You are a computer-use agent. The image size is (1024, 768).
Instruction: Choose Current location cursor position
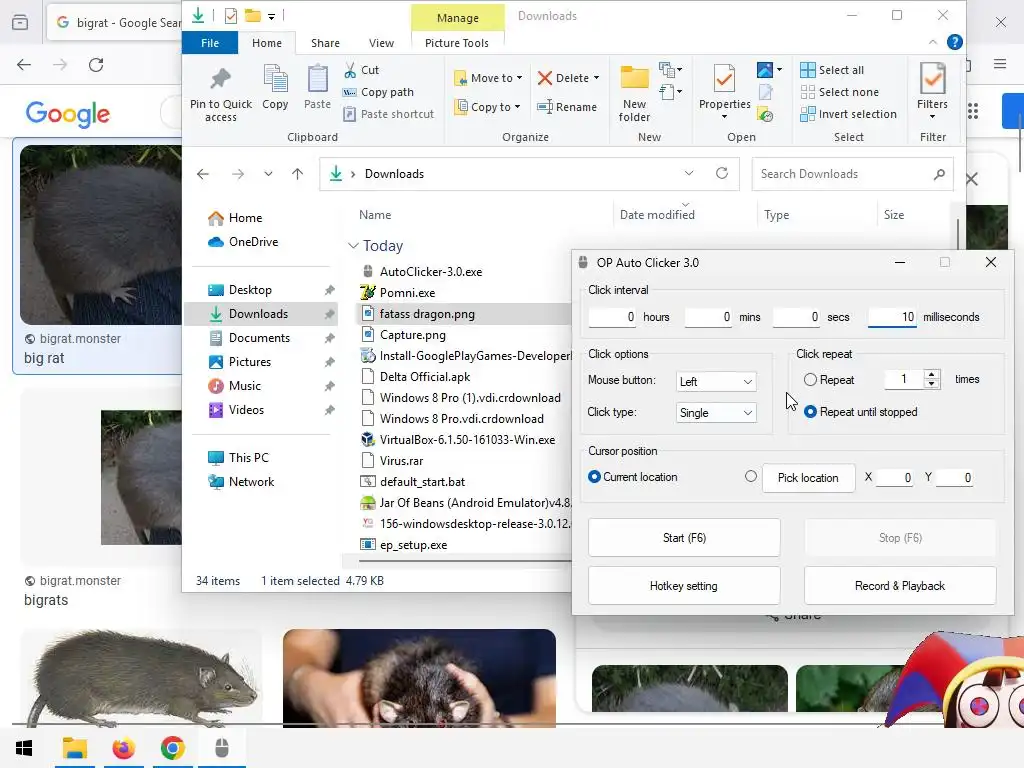(594, 477)
